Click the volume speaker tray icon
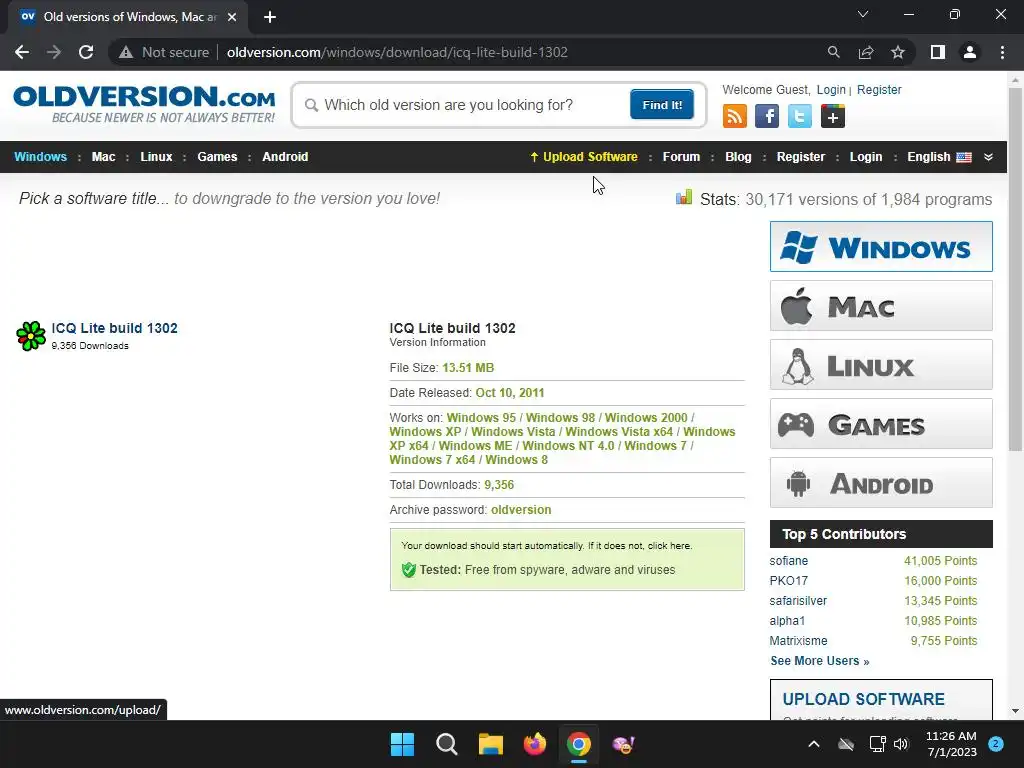 click(901, 744)
